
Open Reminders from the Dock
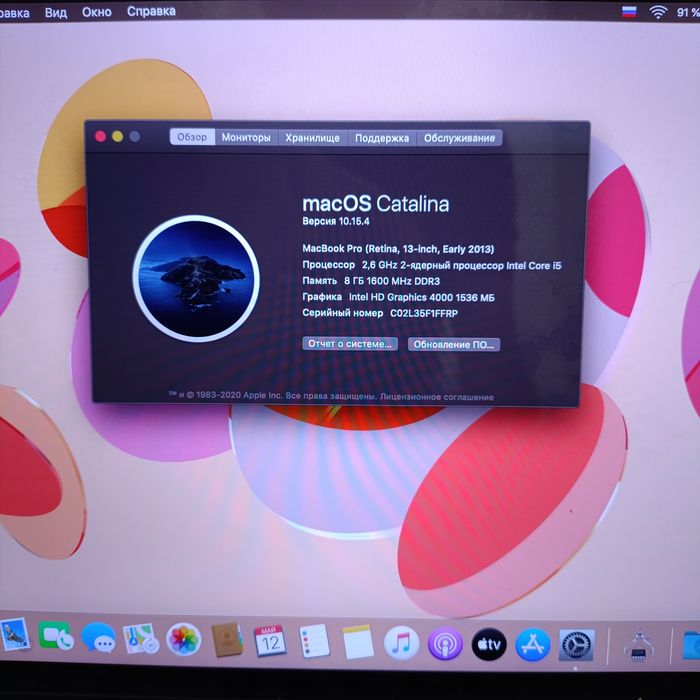coord(314,642)
